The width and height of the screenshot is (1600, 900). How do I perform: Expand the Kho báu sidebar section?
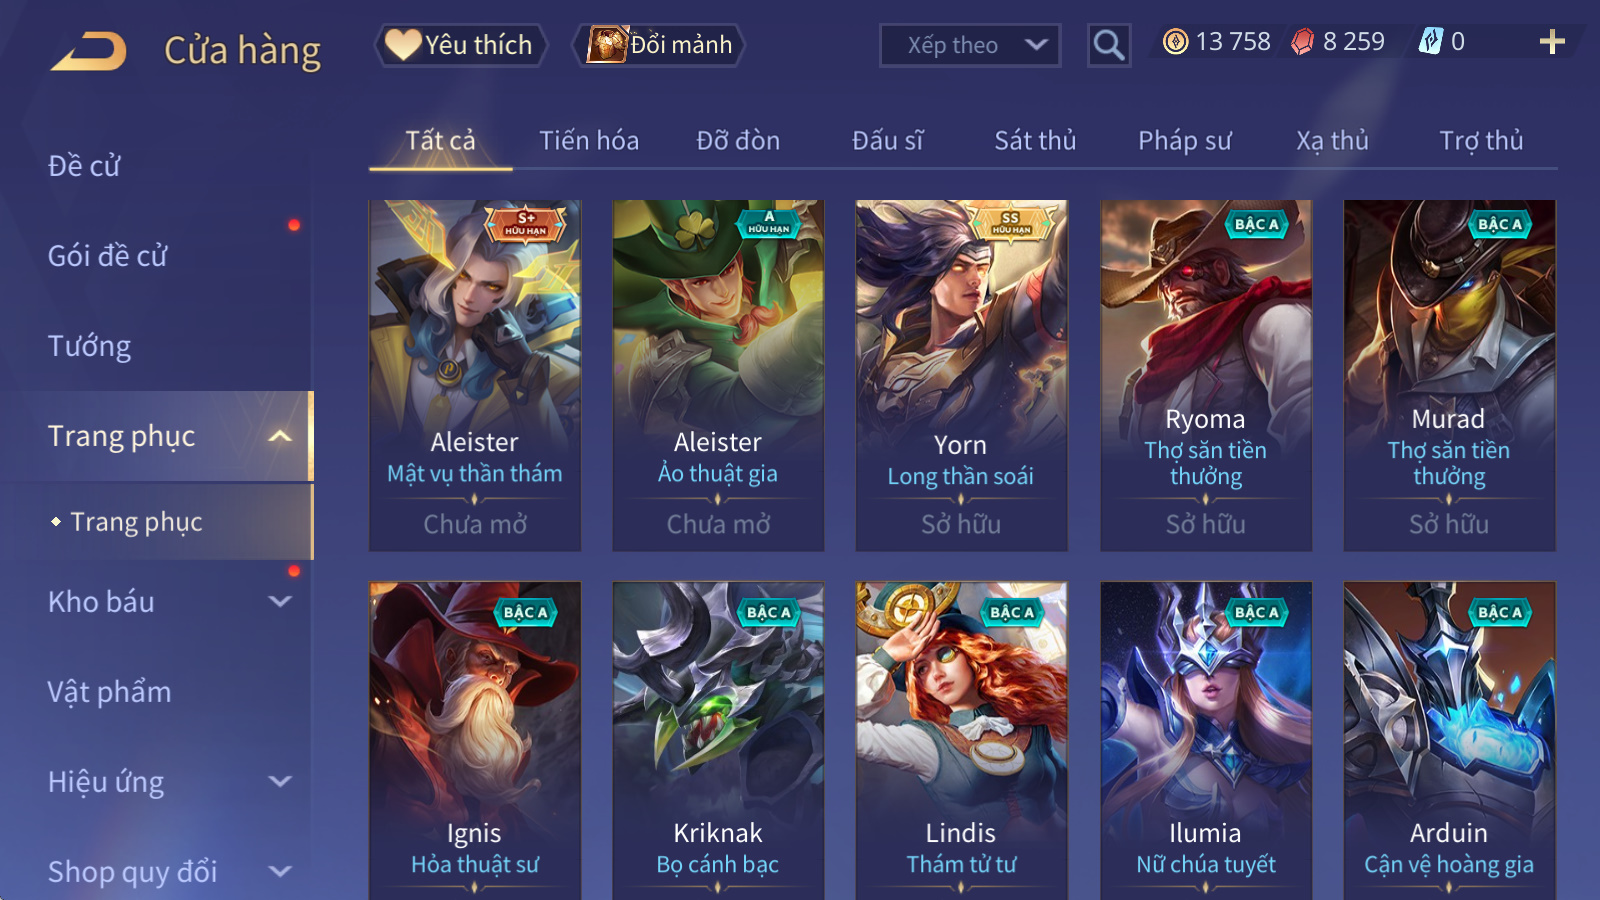tap(281, 602)
